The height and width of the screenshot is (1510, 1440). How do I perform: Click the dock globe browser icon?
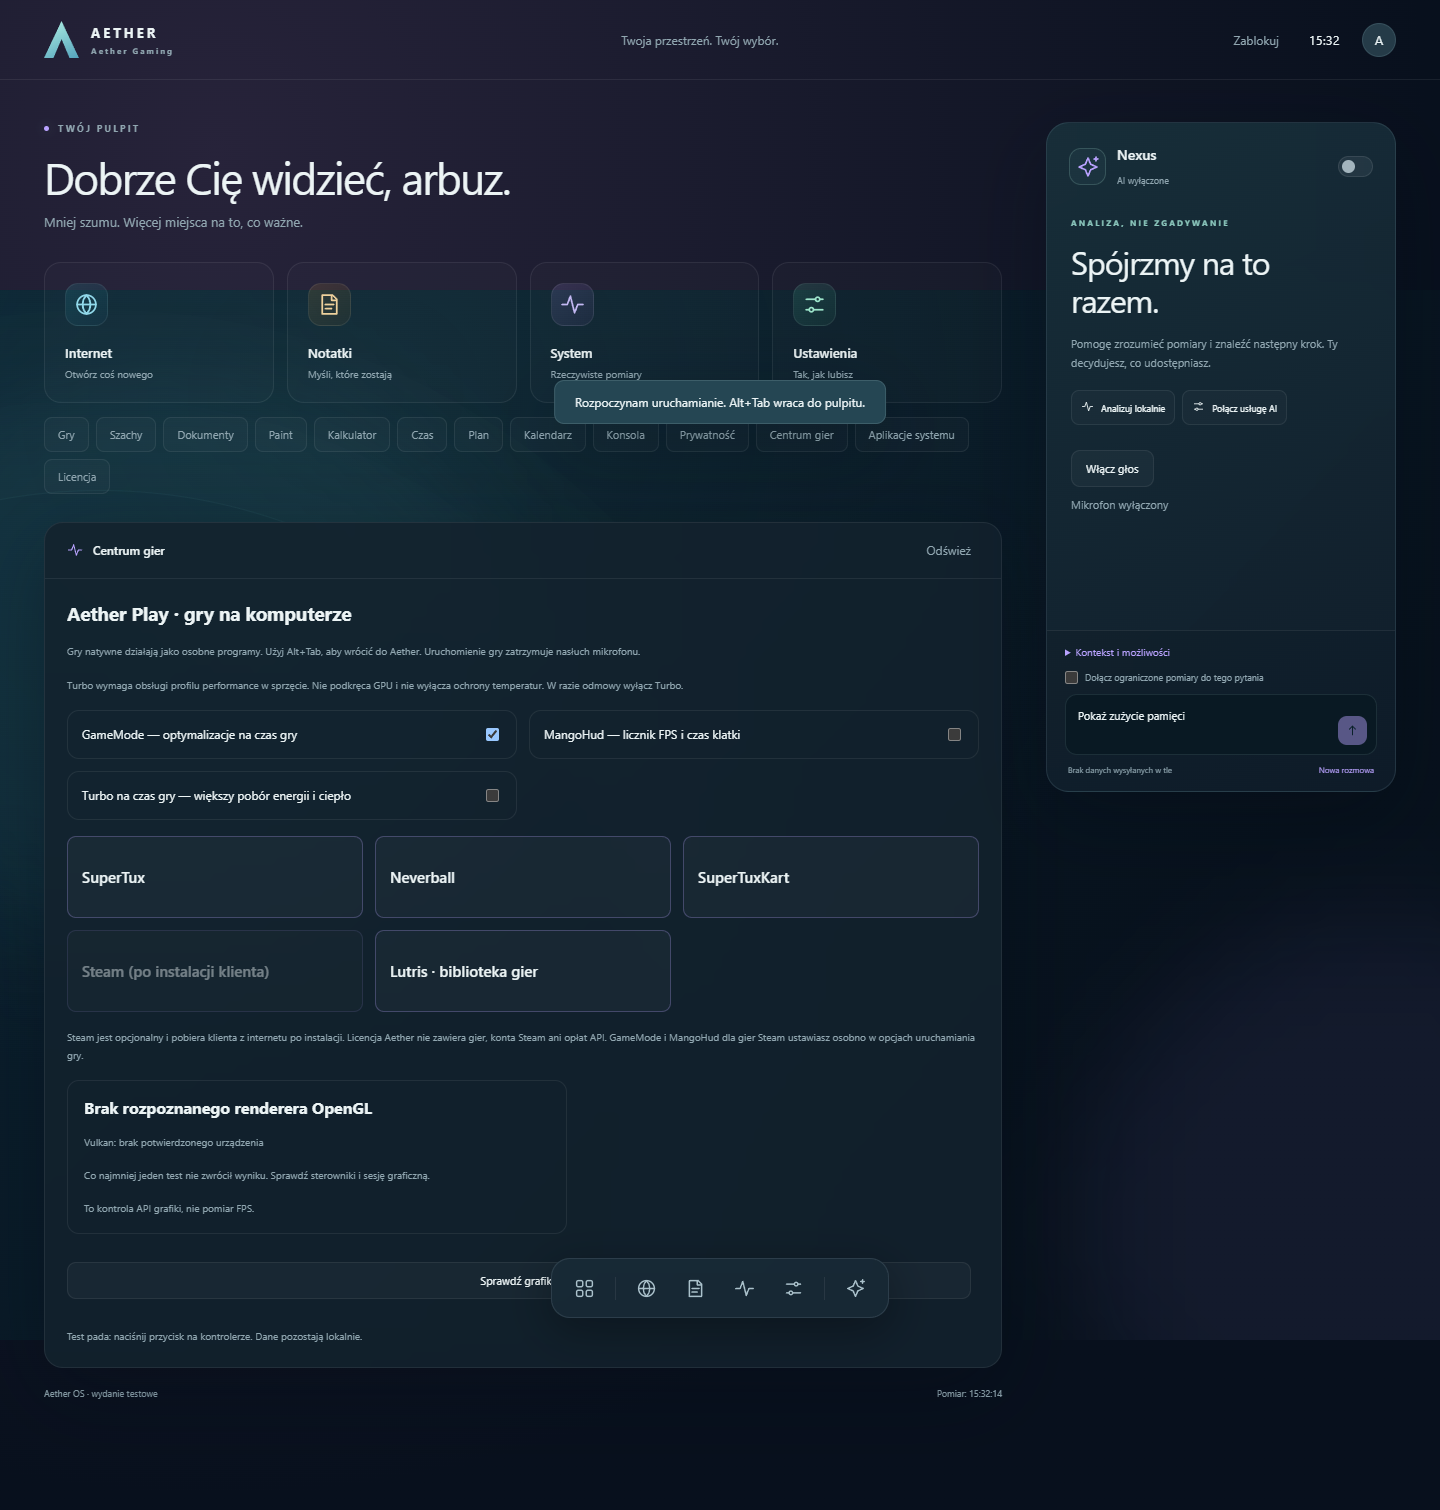click(647, 1288)
